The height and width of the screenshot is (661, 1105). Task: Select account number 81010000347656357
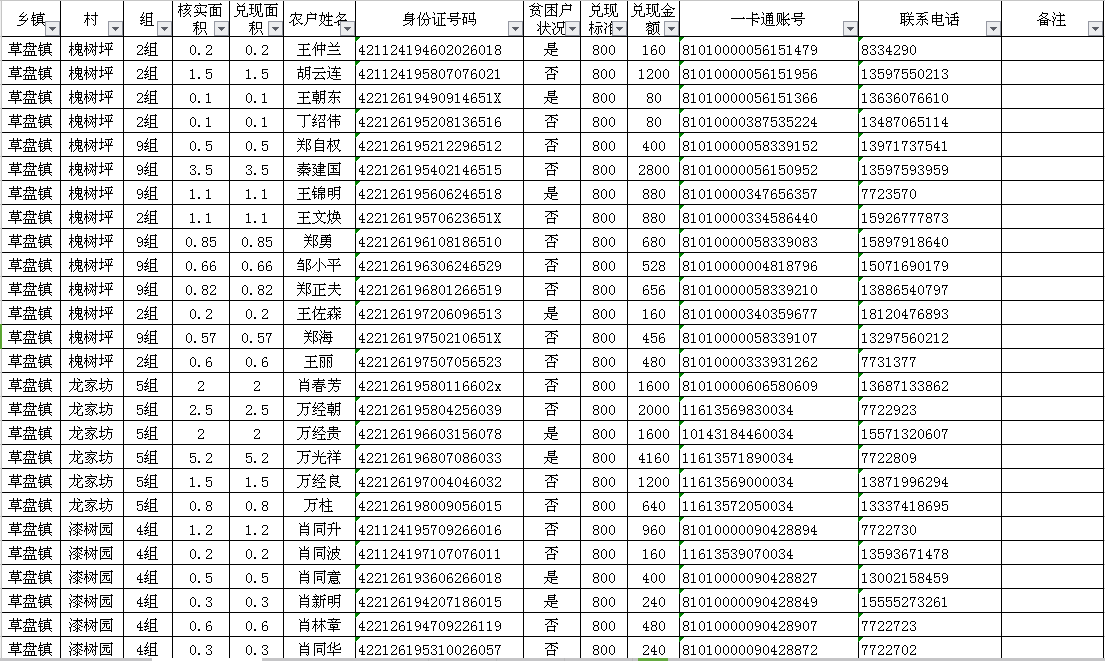tap(750, 194)
